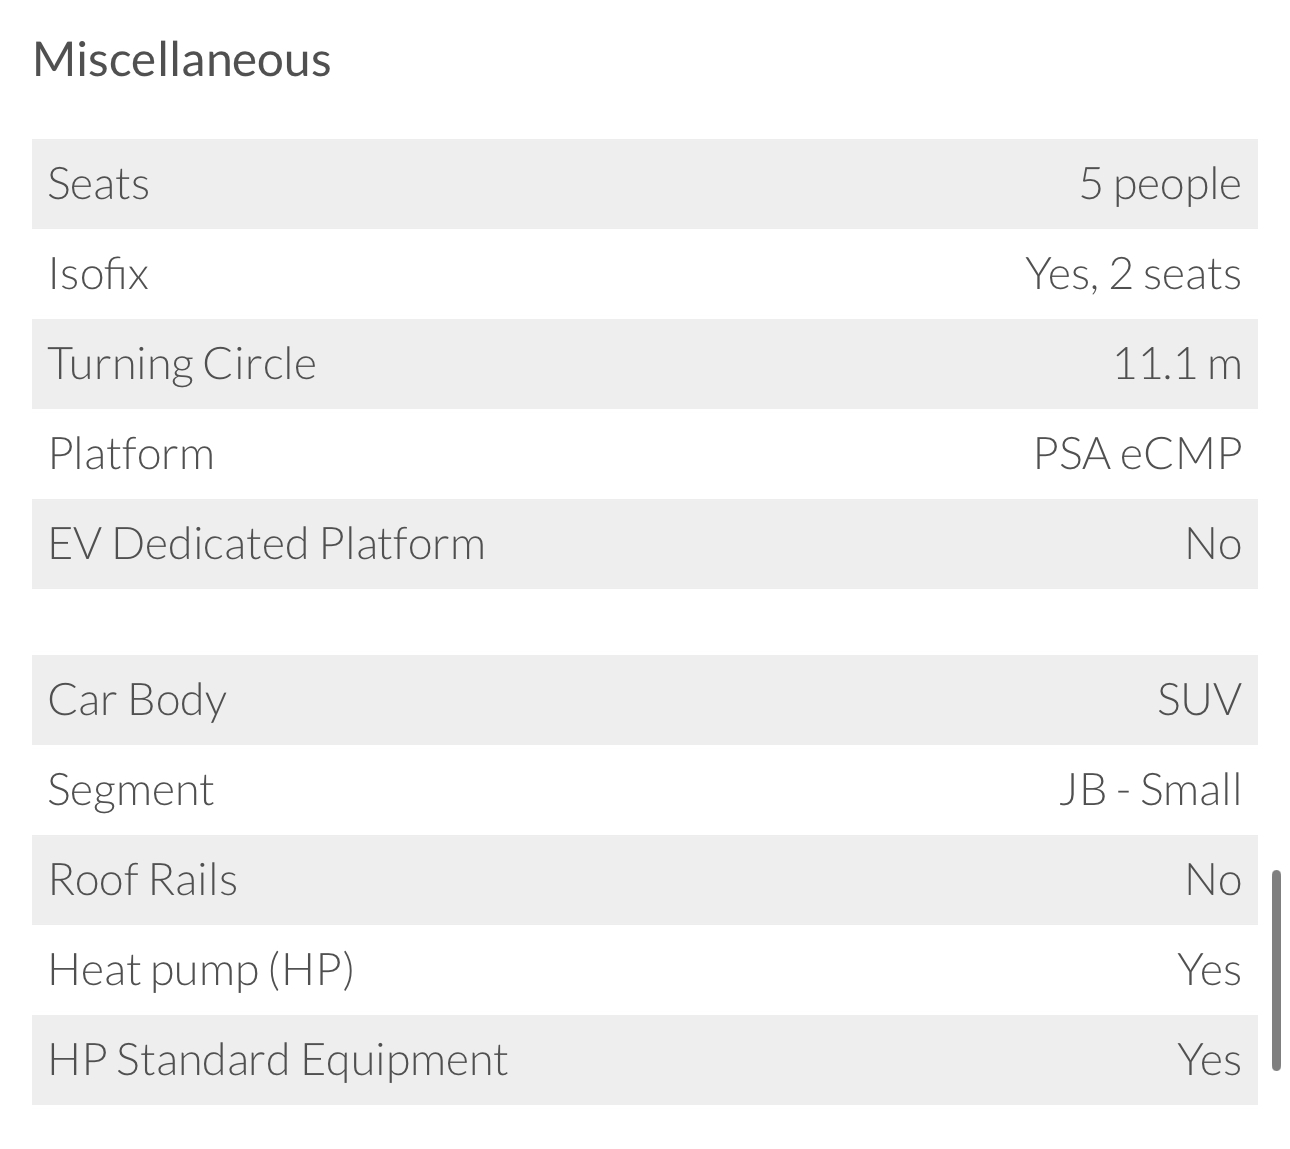Viewport: 1290px width, 1149px height.
Task: Select the 'Yes, 2 seats' value
Action: (1132, 274)
